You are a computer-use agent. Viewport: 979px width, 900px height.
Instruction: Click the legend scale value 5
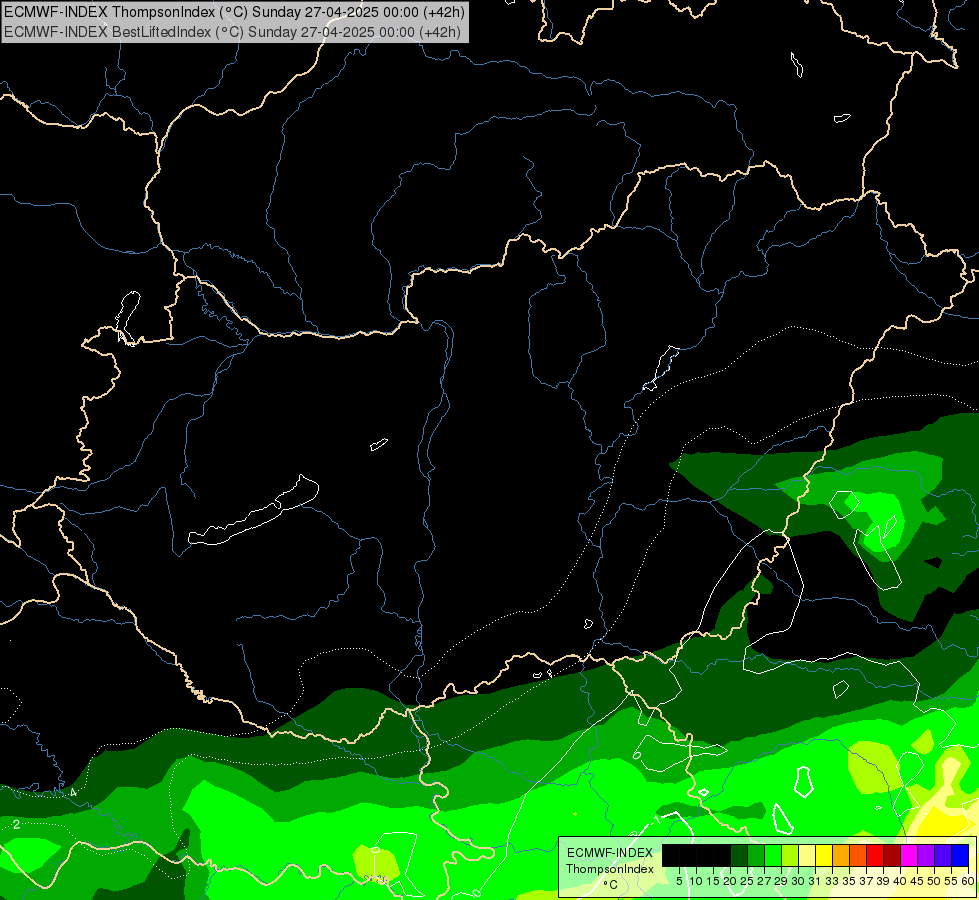click(679, 881)
